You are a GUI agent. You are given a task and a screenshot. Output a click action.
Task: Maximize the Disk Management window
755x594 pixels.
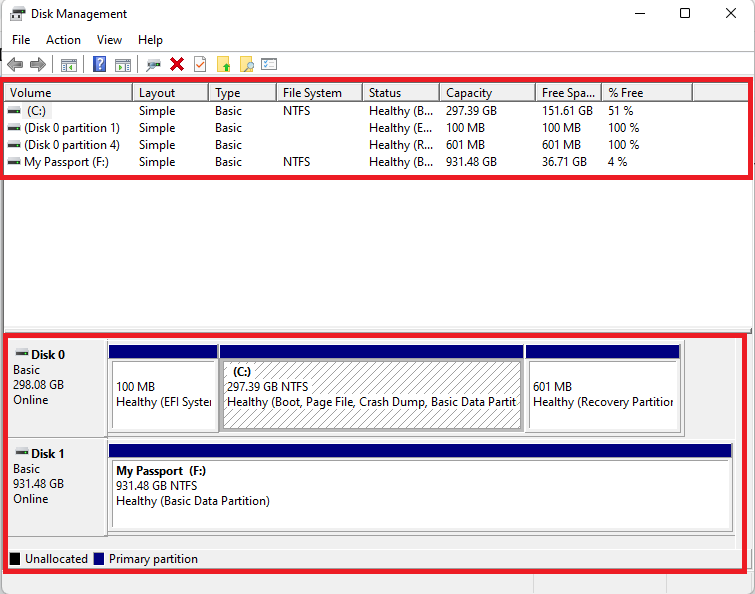click(x=685, y=13)
